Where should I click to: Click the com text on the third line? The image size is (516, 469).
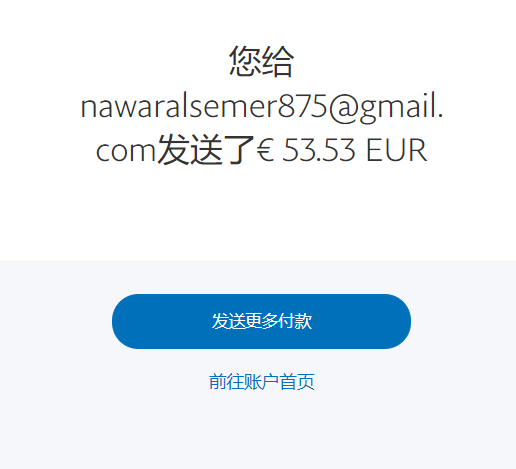pos(126,151)
